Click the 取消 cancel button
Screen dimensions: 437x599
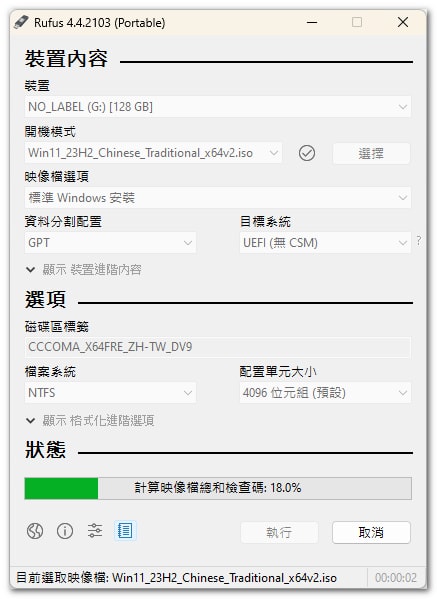pyautogui.click(x=371, y=532)
